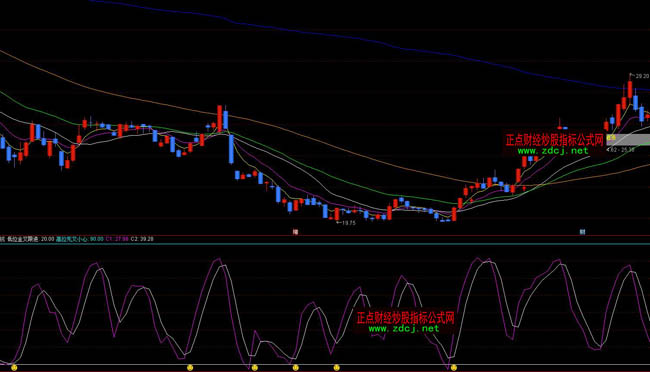Click the large blue gap-down candle

[x=231, y=149]
